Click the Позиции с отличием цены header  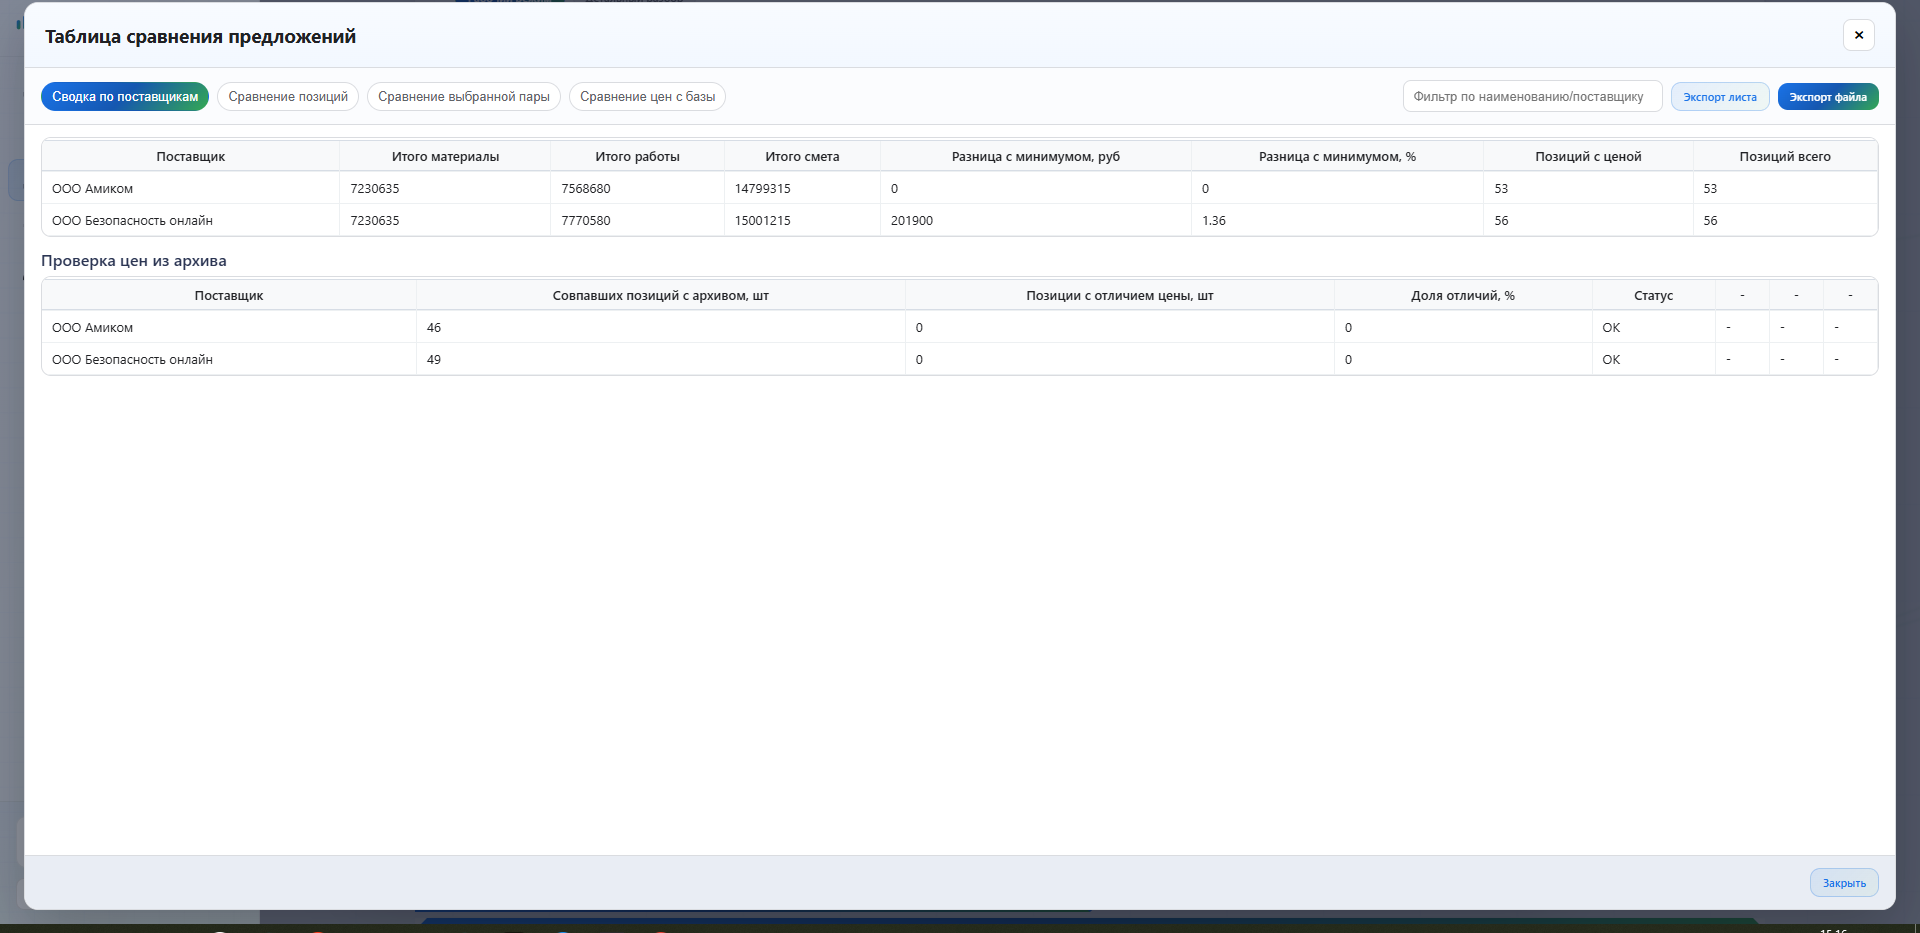click(x=1120, y=296)
